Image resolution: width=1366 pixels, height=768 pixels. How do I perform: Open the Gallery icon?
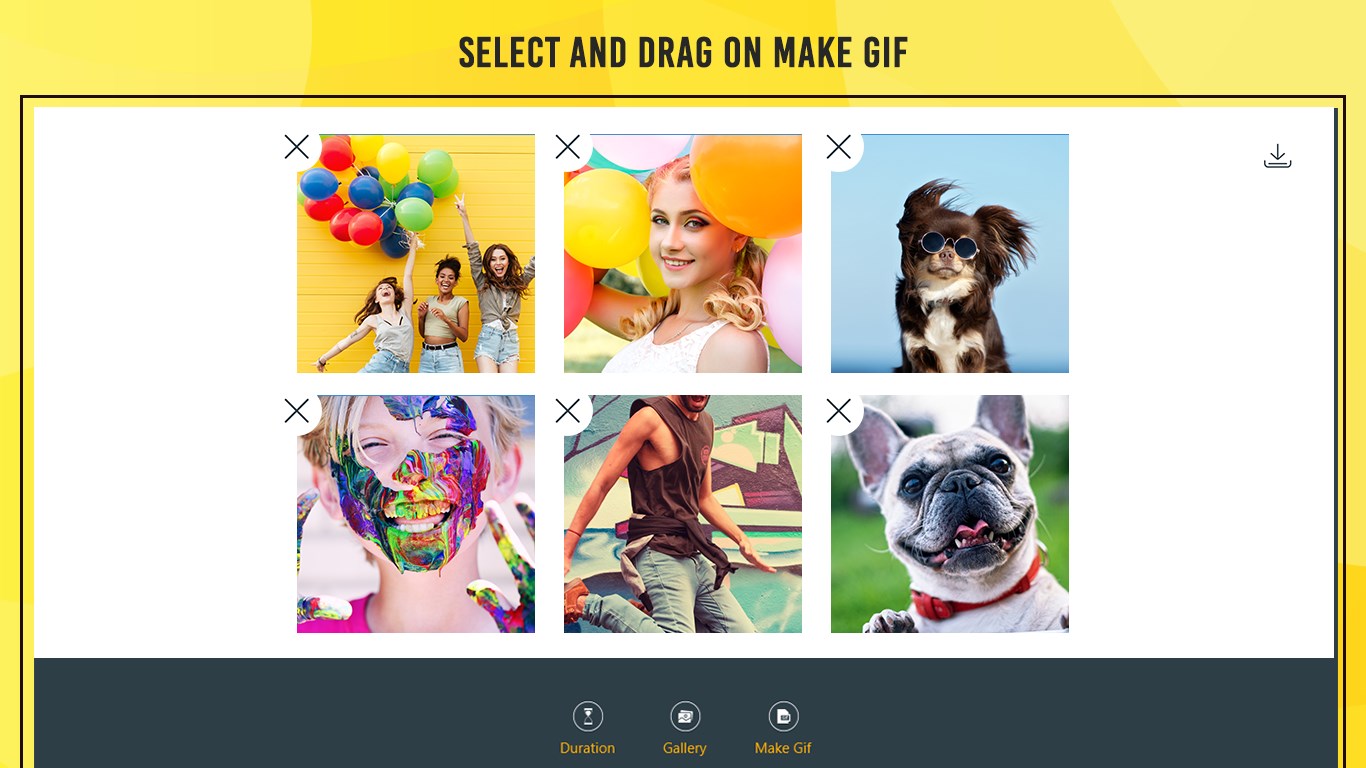pyautogui.click(x=685, y=716)
